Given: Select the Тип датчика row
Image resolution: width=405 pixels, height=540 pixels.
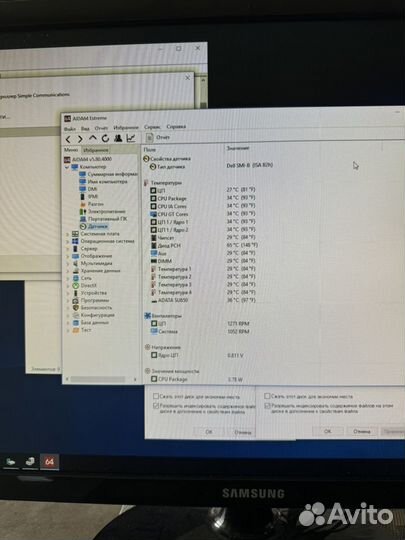Looking at the screenshot, I should [x=212, y=166].
